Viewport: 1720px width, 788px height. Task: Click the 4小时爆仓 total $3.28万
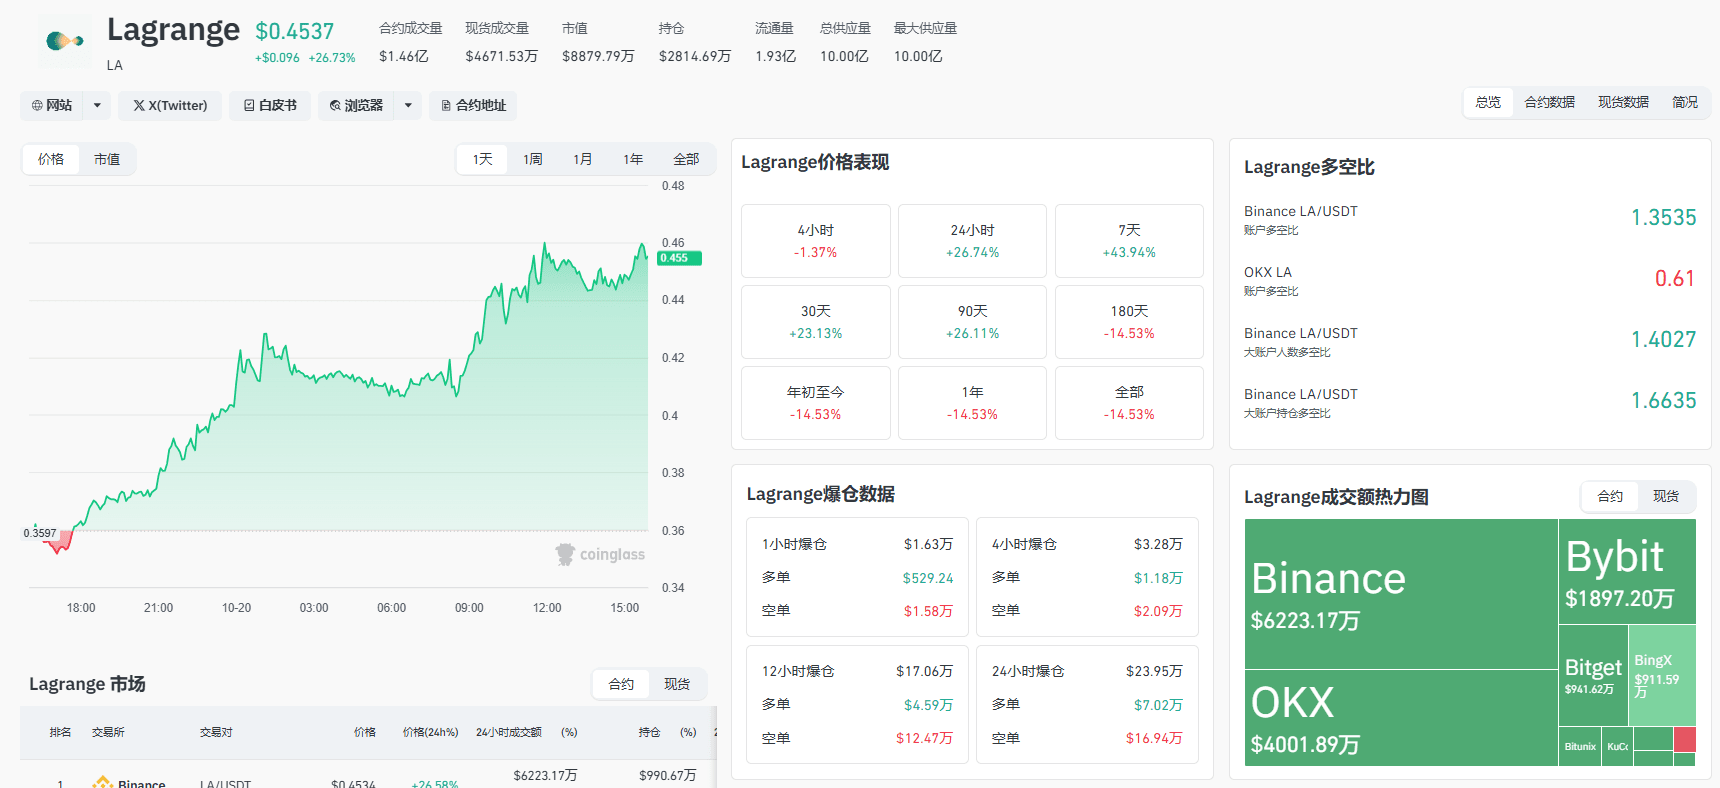pos(1158,544)
